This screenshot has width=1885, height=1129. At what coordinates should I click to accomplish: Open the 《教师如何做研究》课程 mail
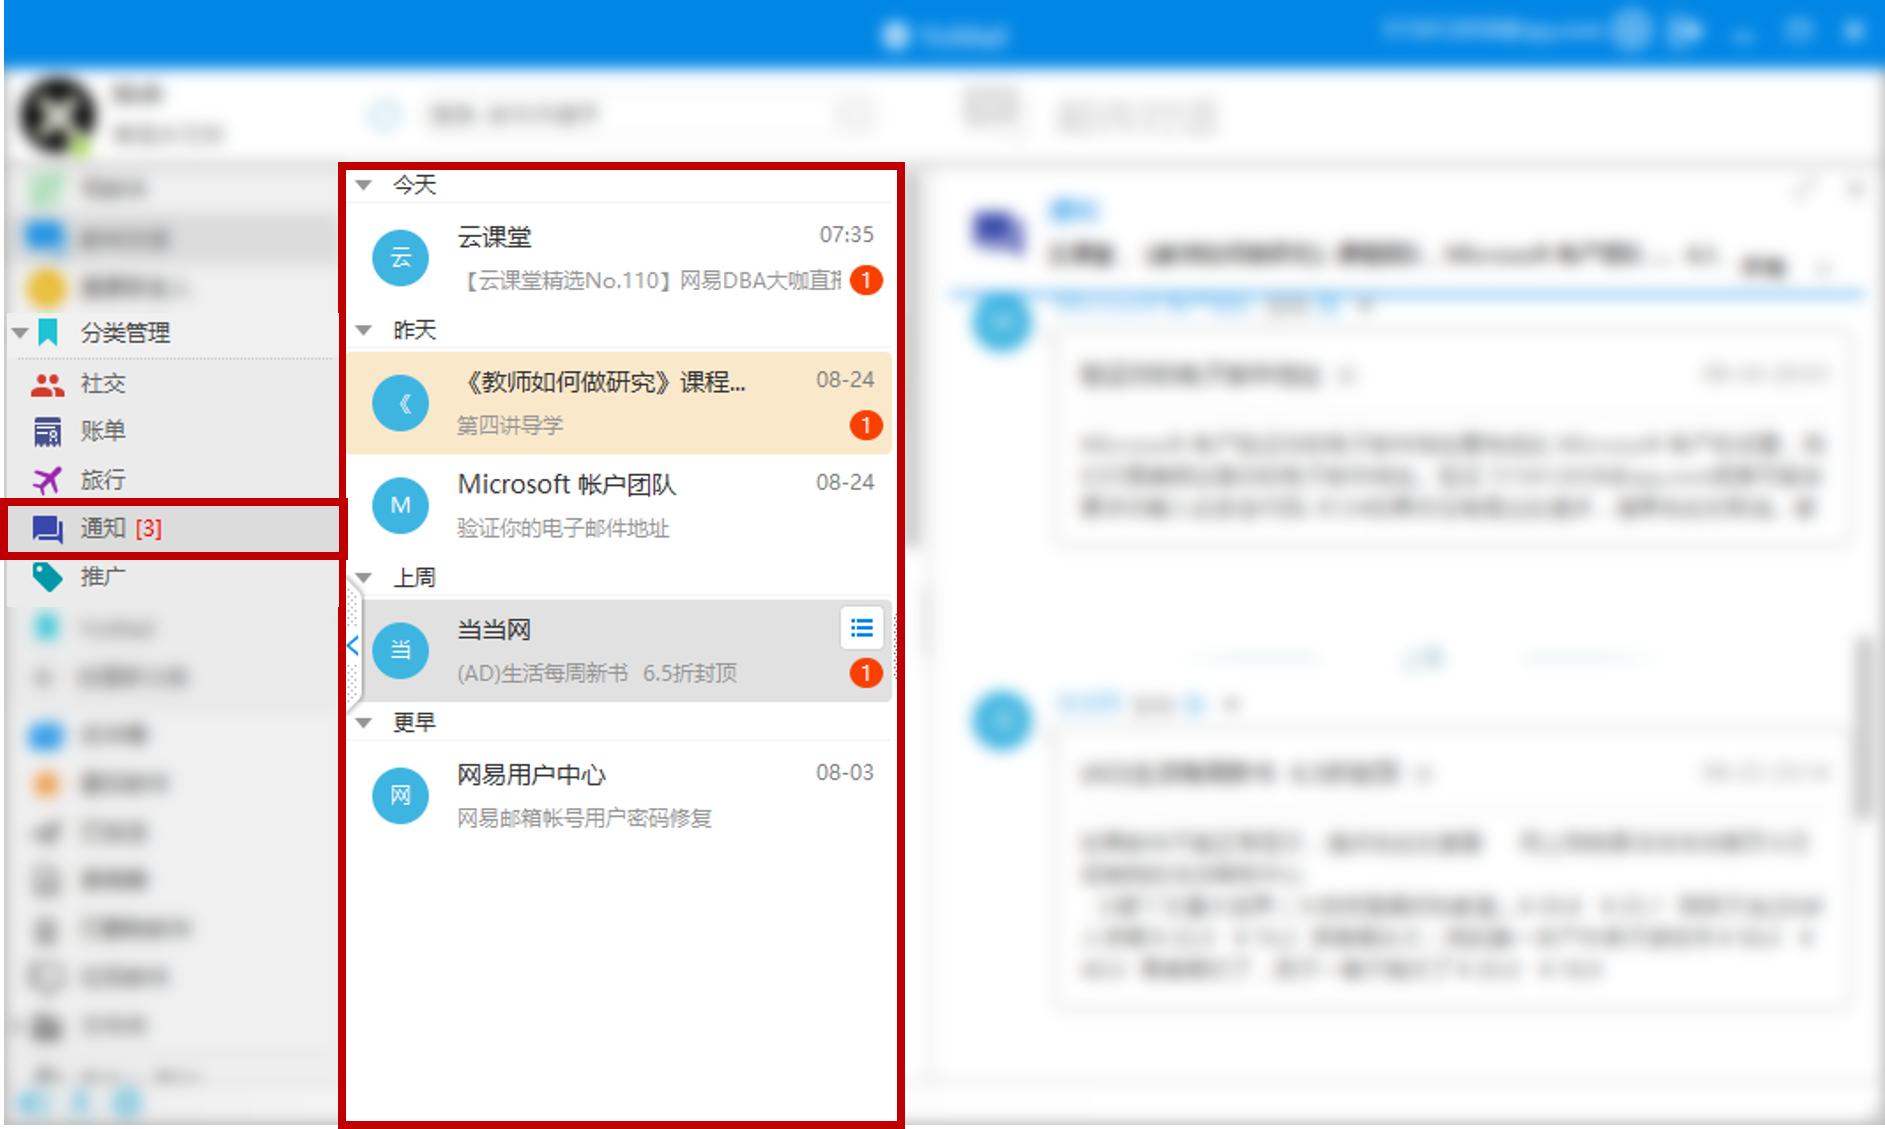(x=619, y=402)
